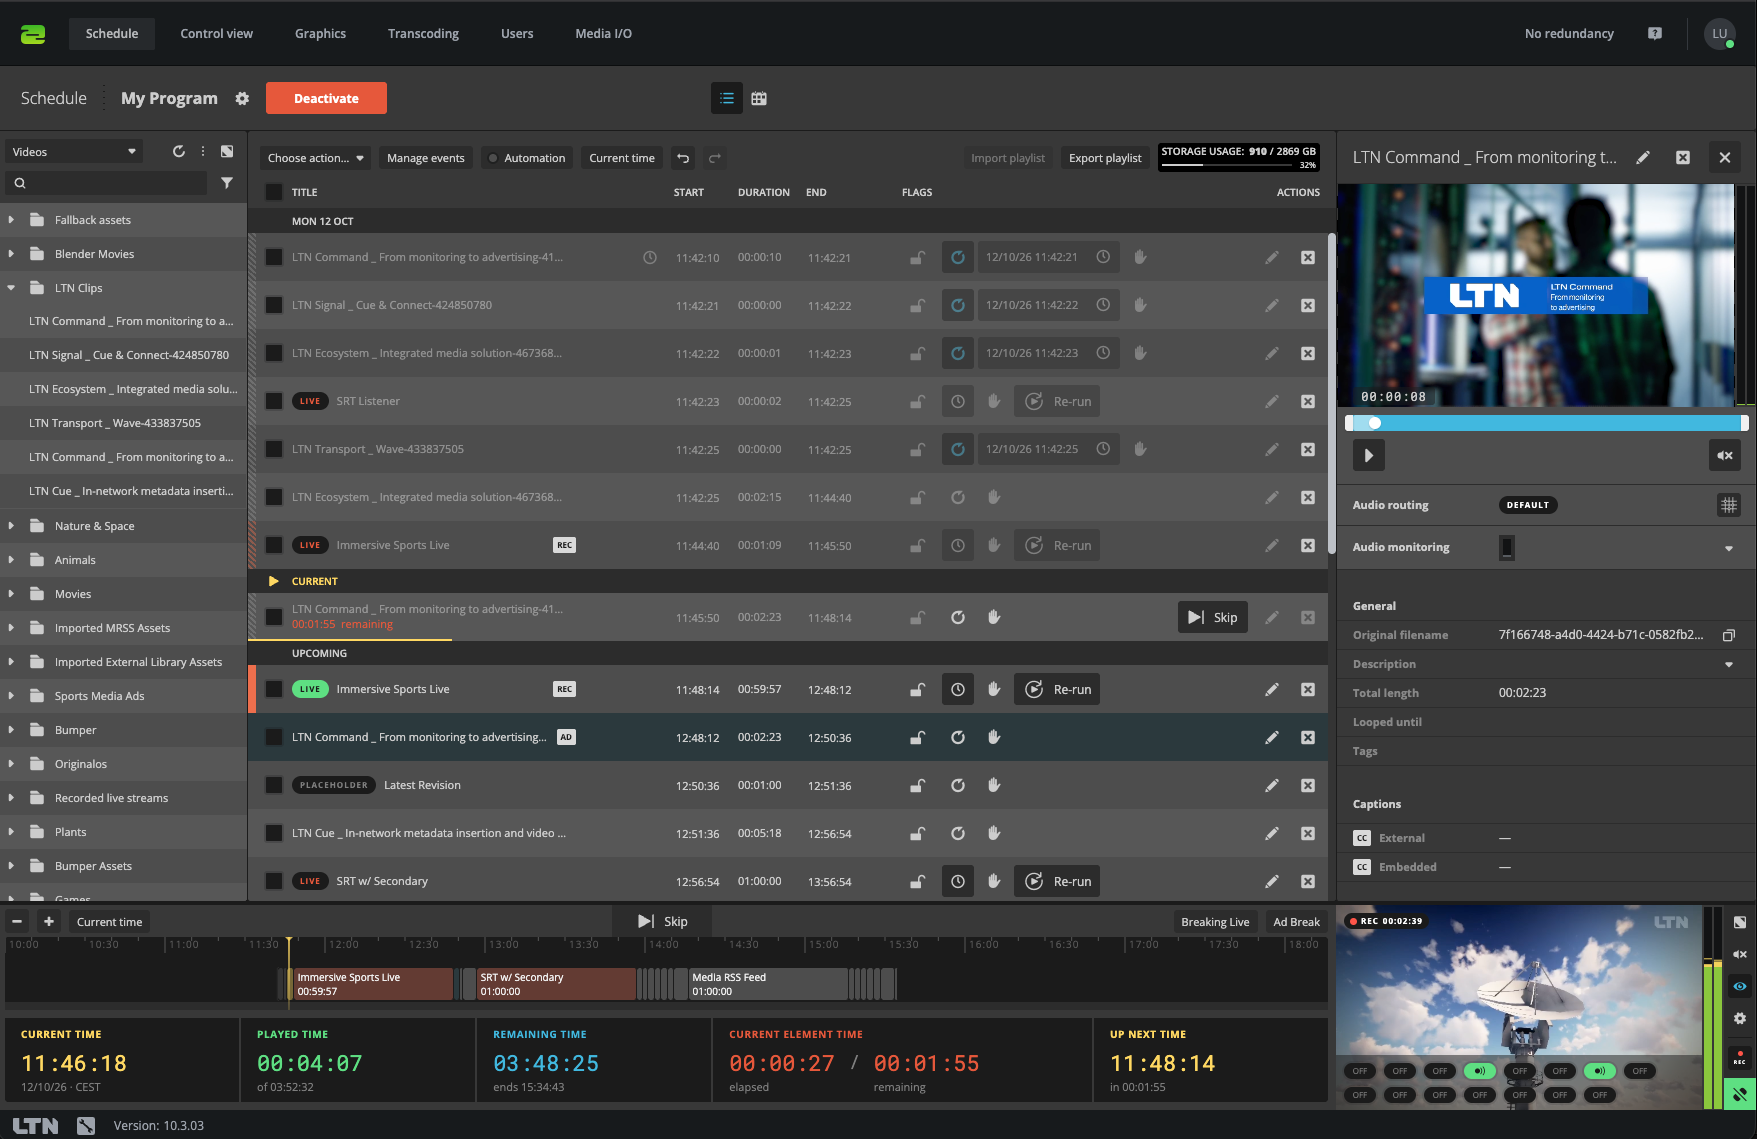Open output monitor settings gear
The height and width of the screenshot is (1139, 1757).
click(x=1740, y=1018)
